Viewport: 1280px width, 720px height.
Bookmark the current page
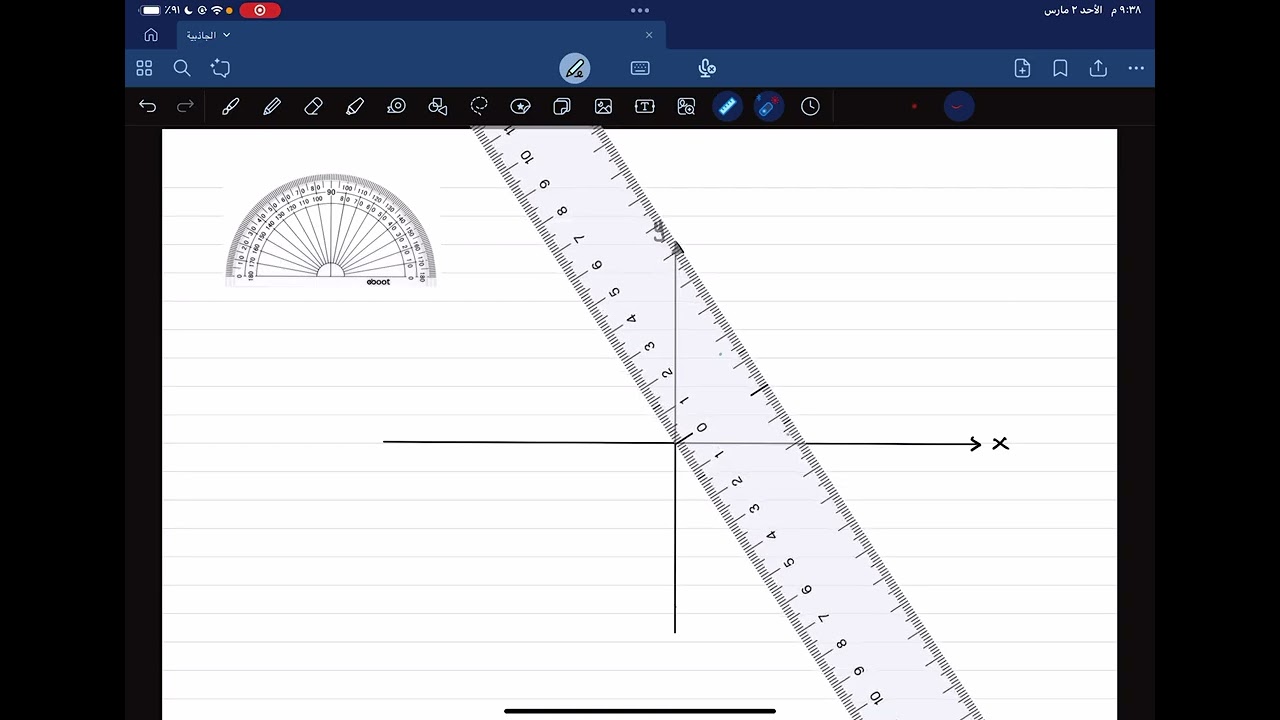click(x=1060, y=68)
